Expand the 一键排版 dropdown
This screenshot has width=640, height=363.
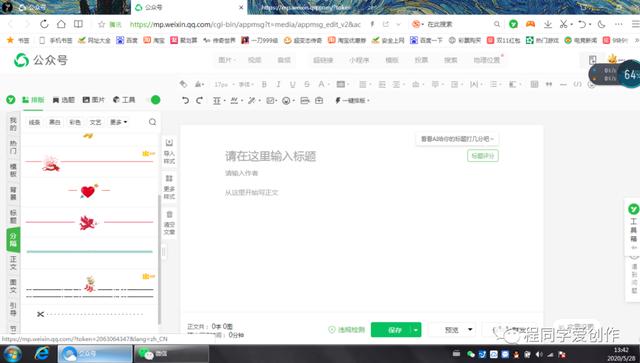(352, 100)
